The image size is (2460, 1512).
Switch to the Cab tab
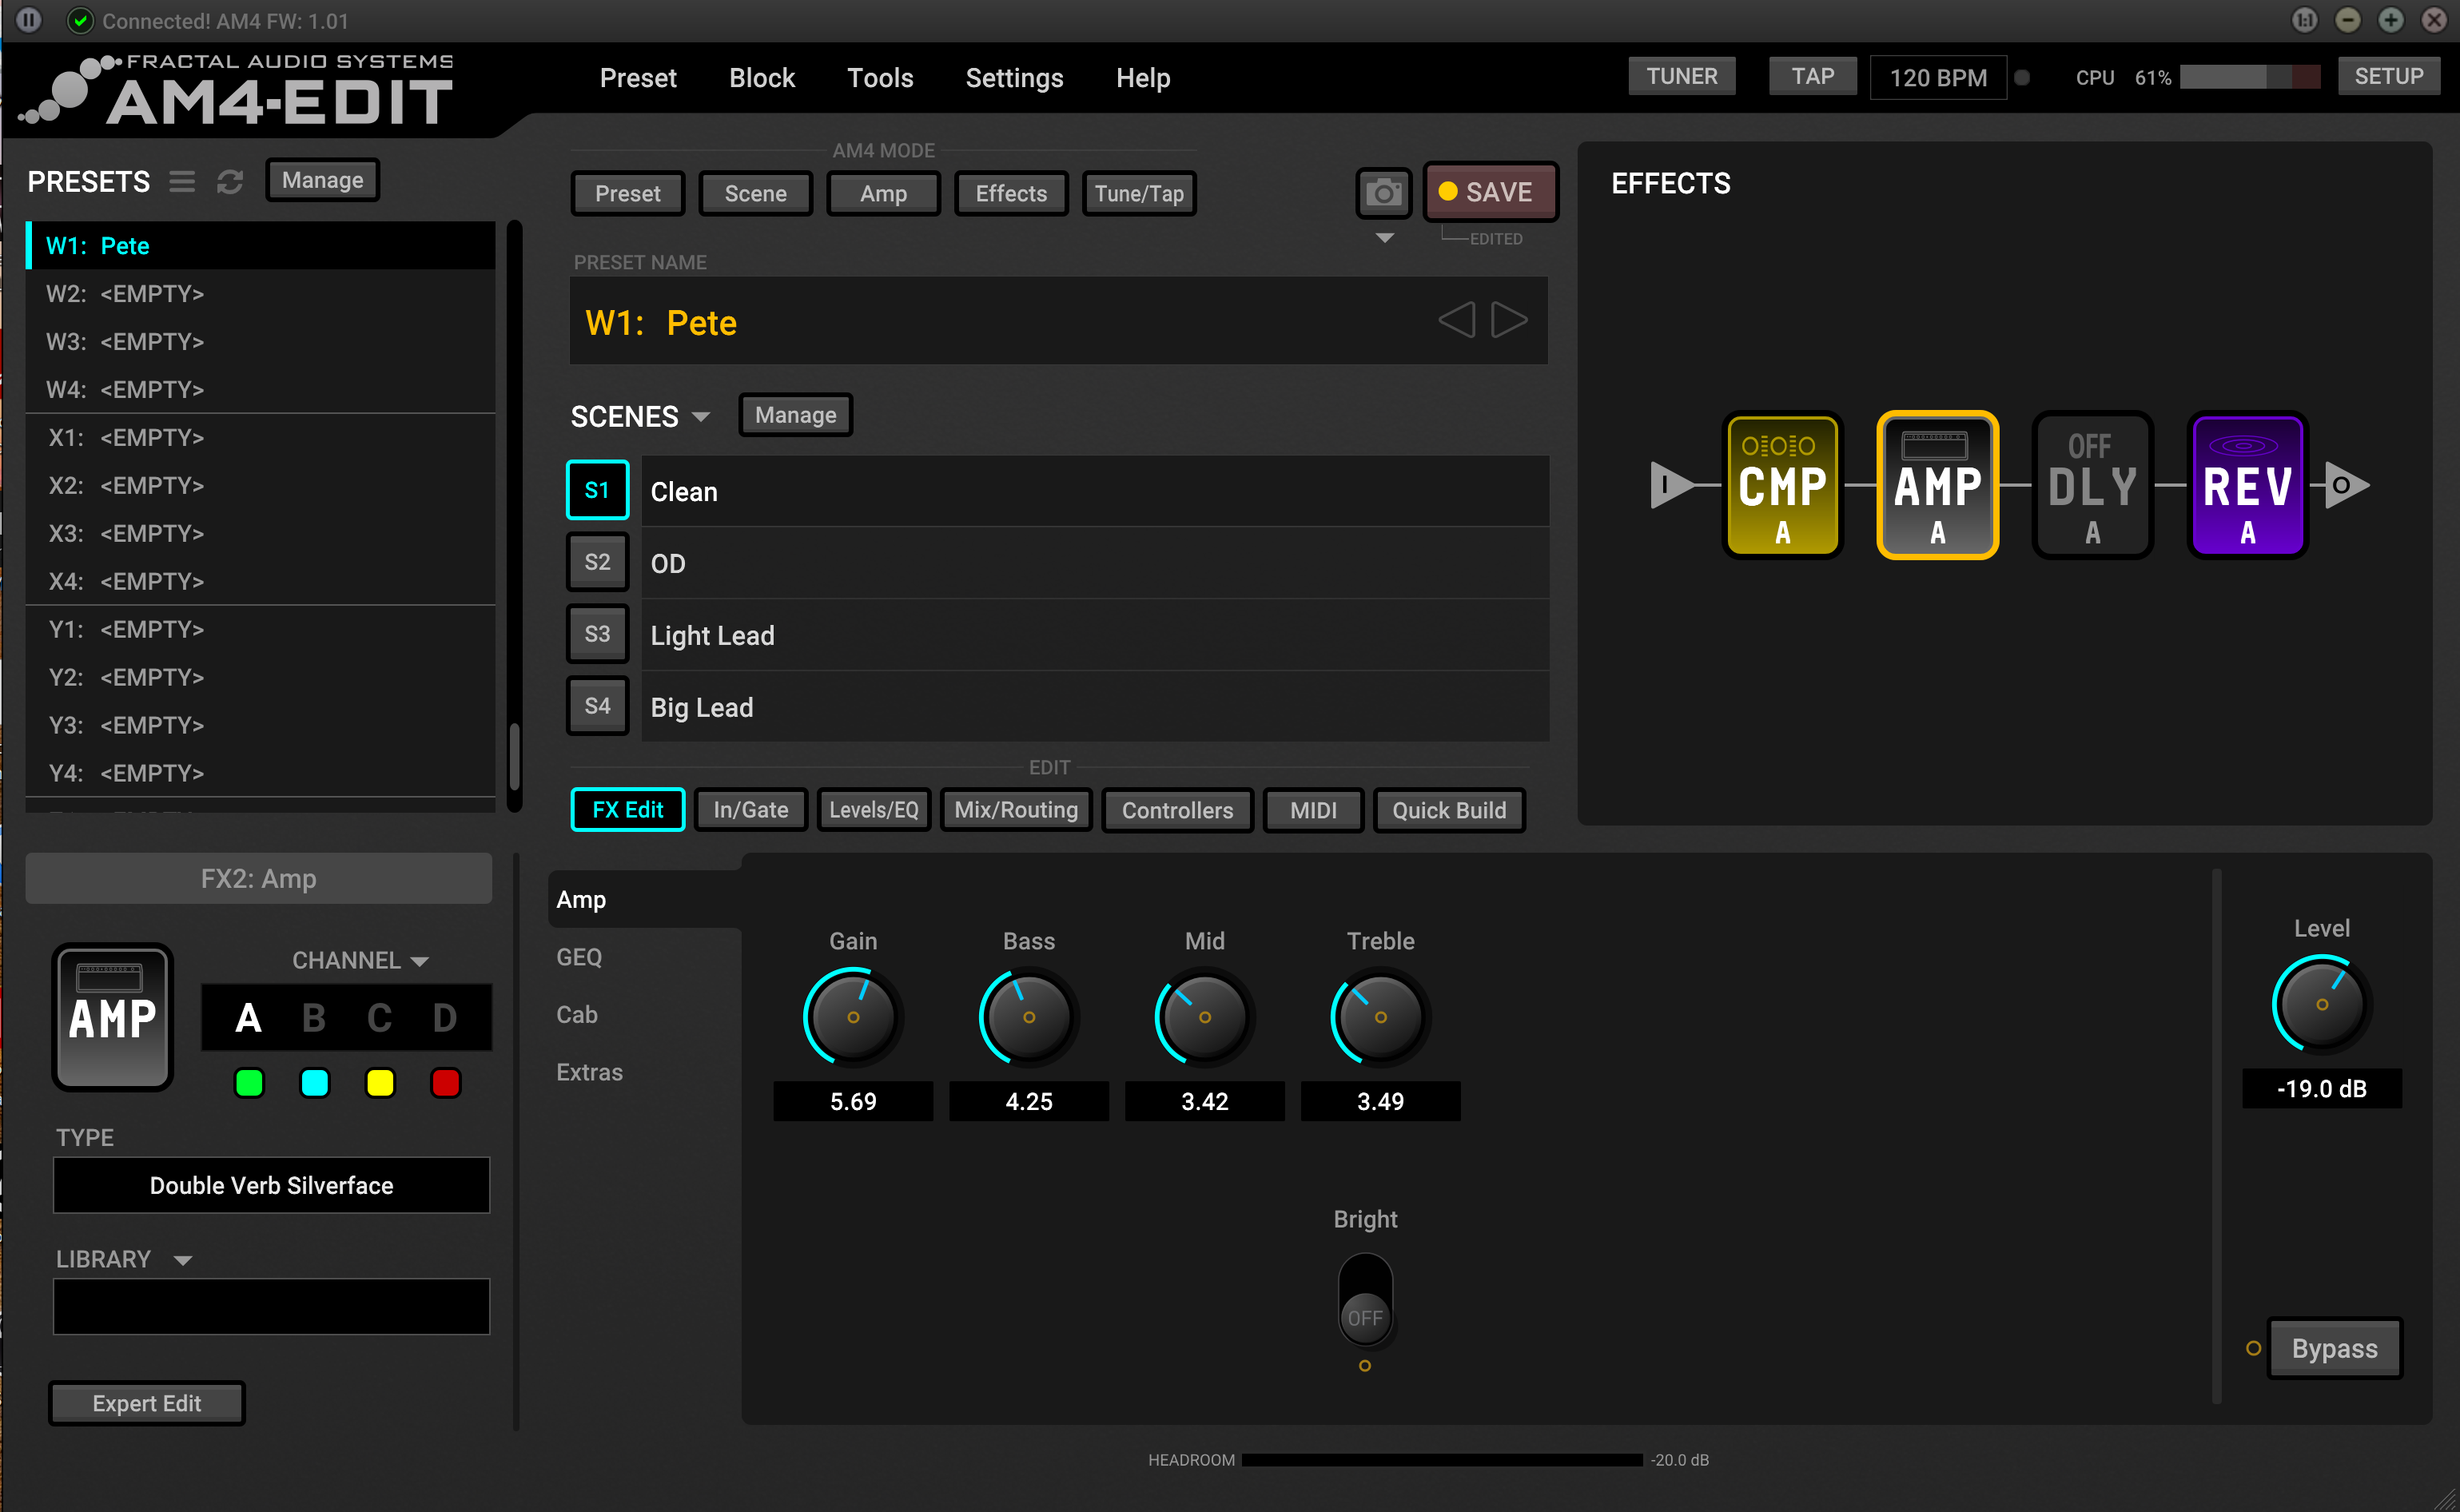pyautogui.click(x=577, y=1014)
